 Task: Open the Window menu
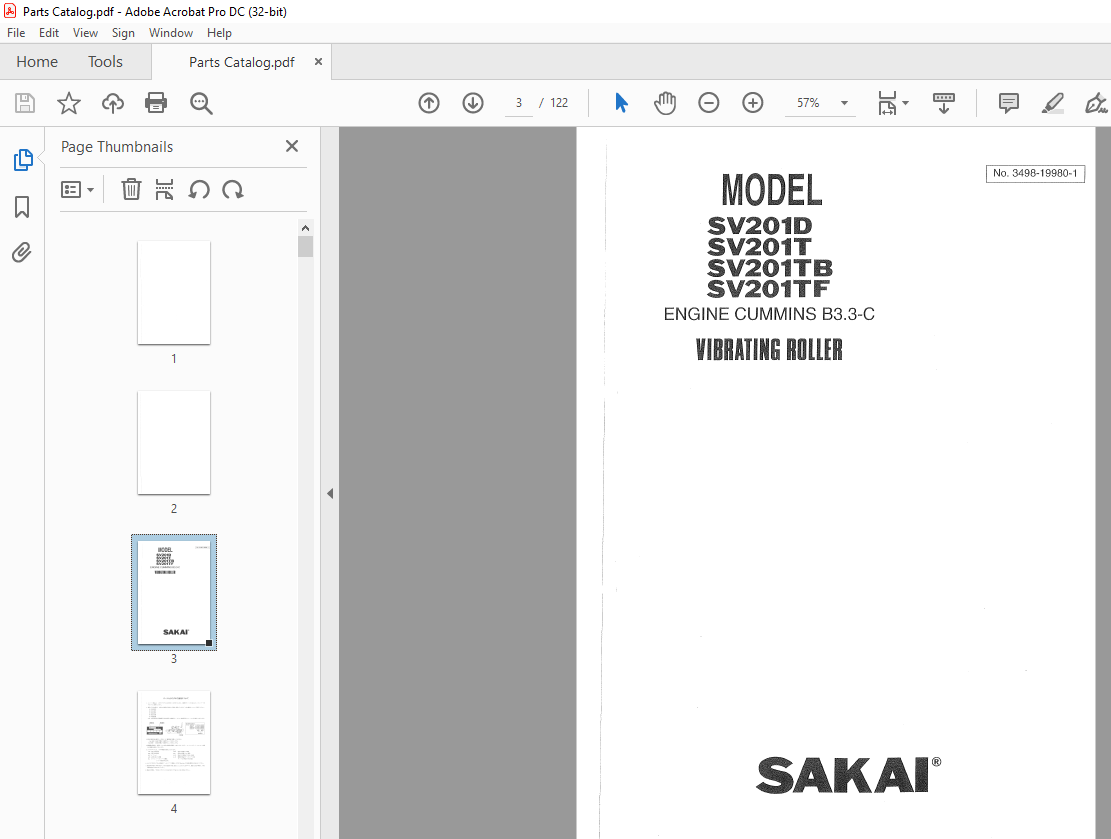[171, 33]
